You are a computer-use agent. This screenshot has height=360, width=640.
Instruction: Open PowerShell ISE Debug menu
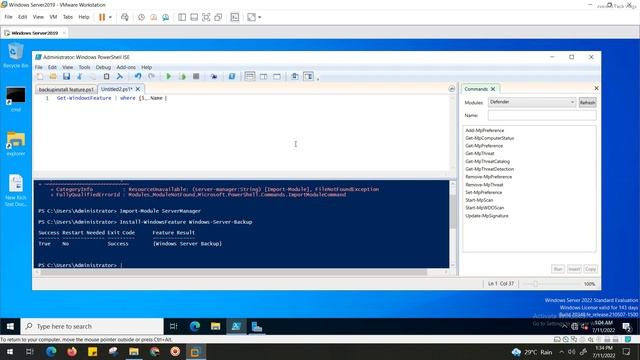click(103, 67)
